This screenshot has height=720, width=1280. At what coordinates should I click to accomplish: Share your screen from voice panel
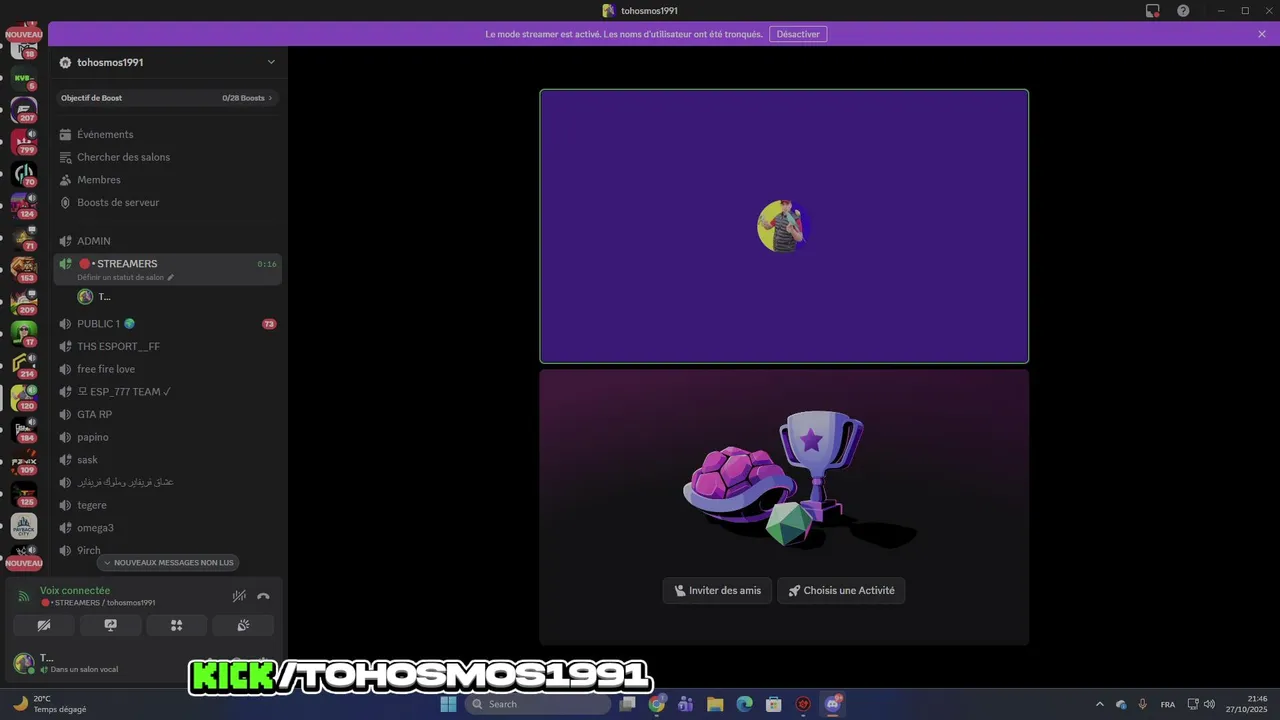point(110,625)
